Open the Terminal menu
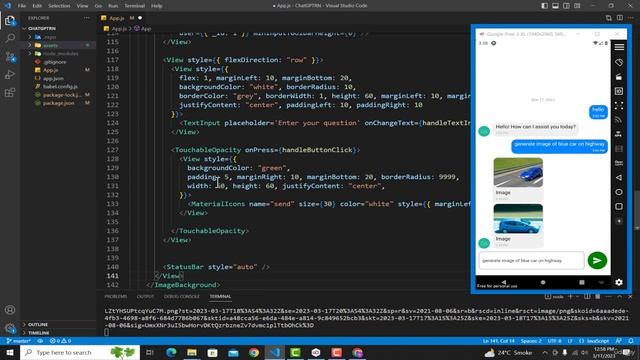The width and height of the screenshot is (640, 360). tap(135, 6)
